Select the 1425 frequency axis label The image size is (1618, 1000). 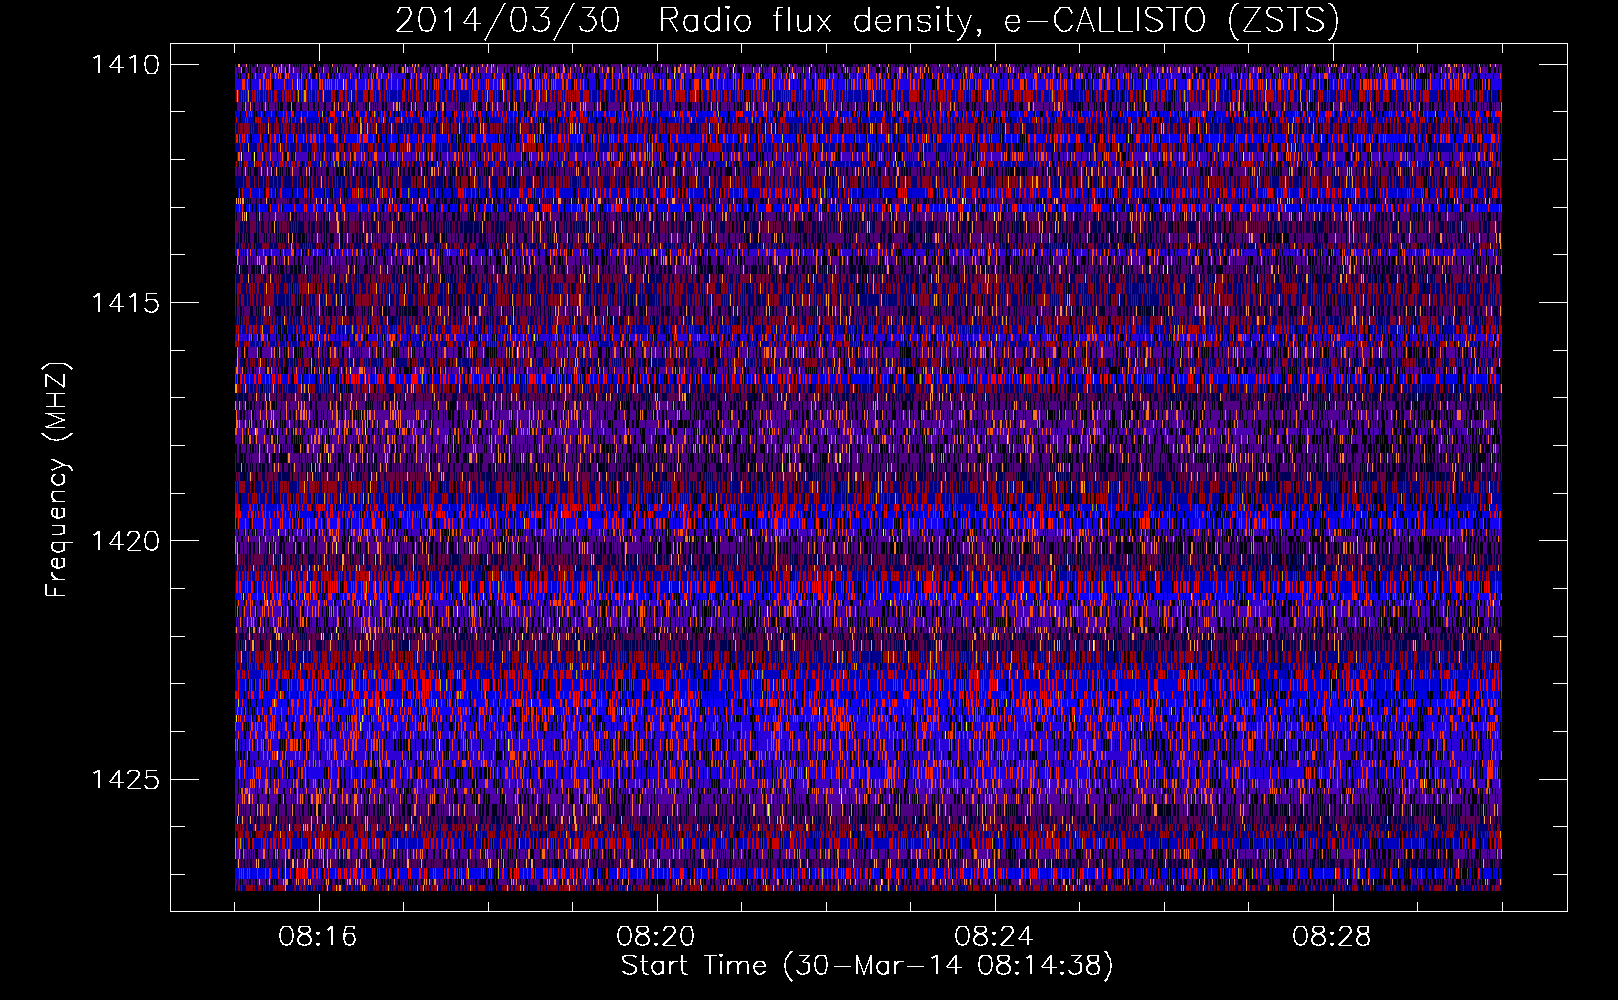(125, 779)
